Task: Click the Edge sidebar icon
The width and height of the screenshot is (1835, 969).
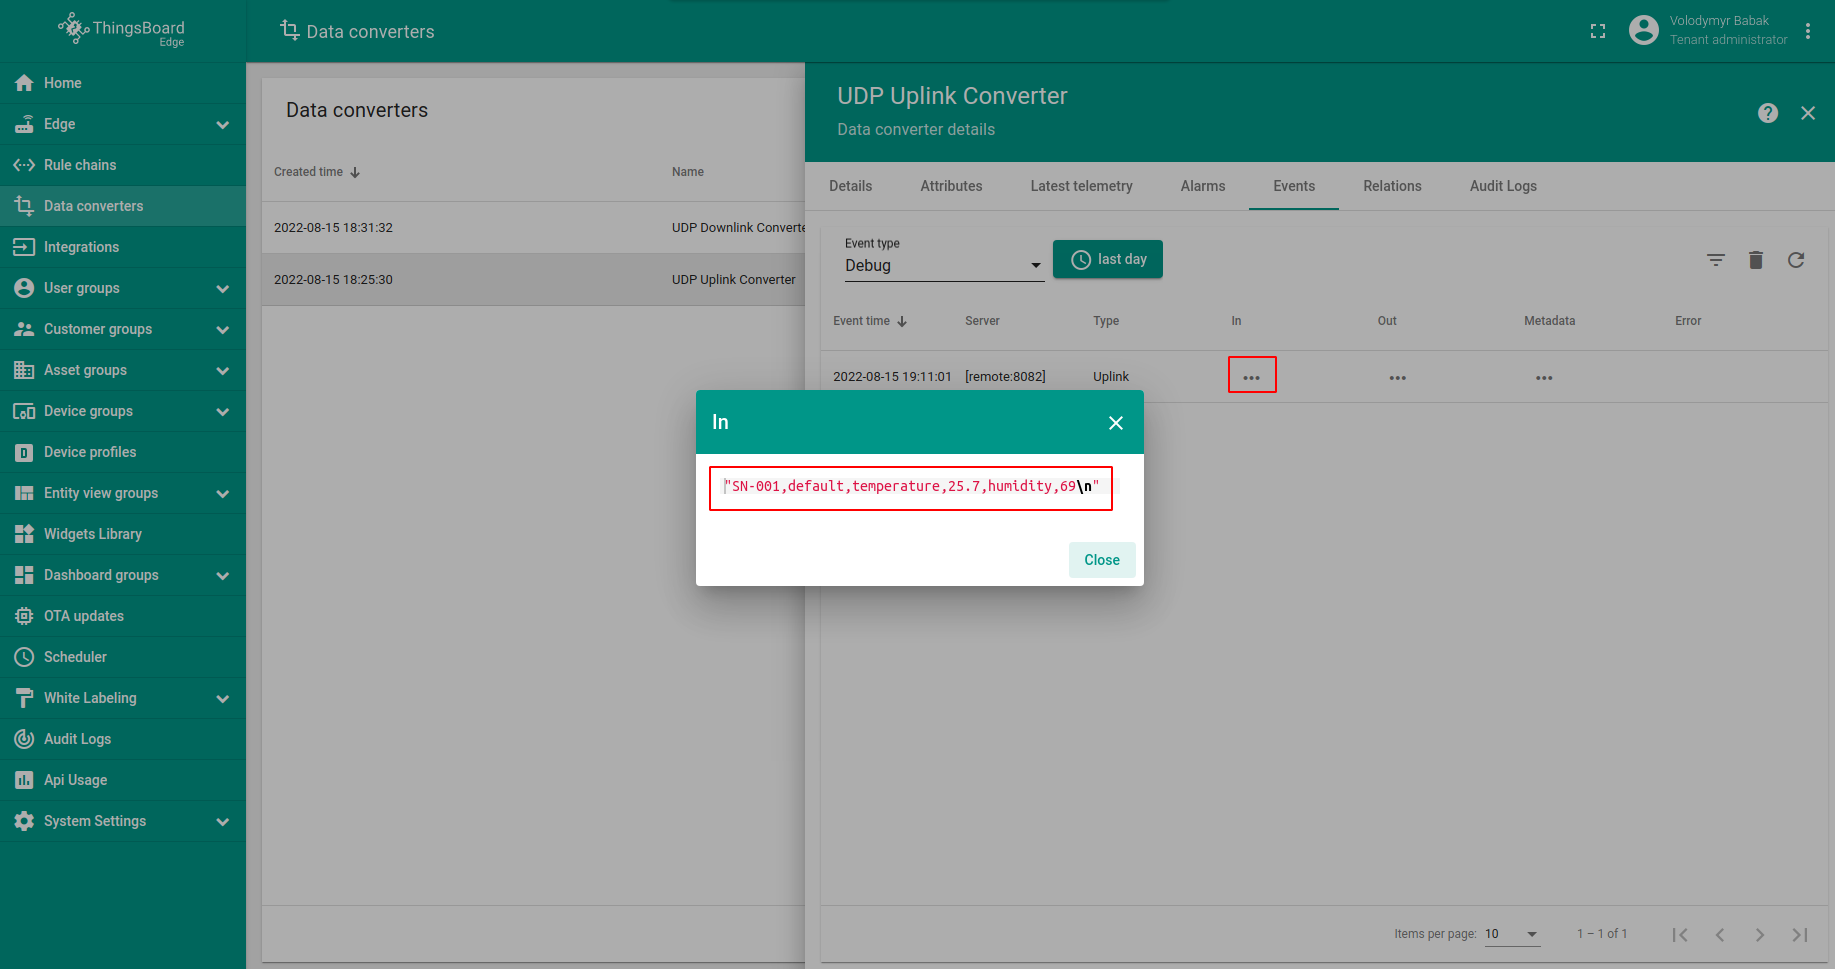Action: (x=24, y=124)
